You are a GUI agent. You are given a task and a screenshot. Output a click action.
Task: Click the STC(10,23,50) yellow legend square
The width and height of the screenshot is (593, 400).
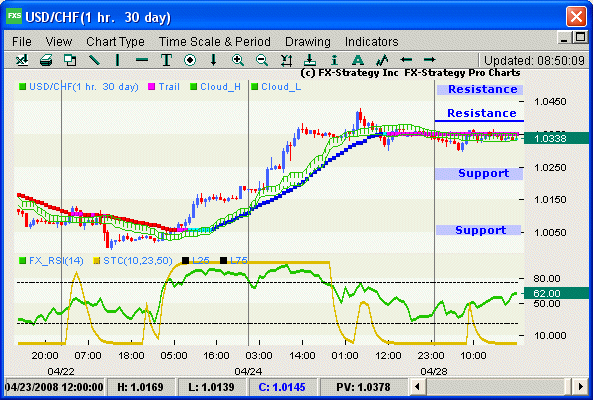[97, 260]
